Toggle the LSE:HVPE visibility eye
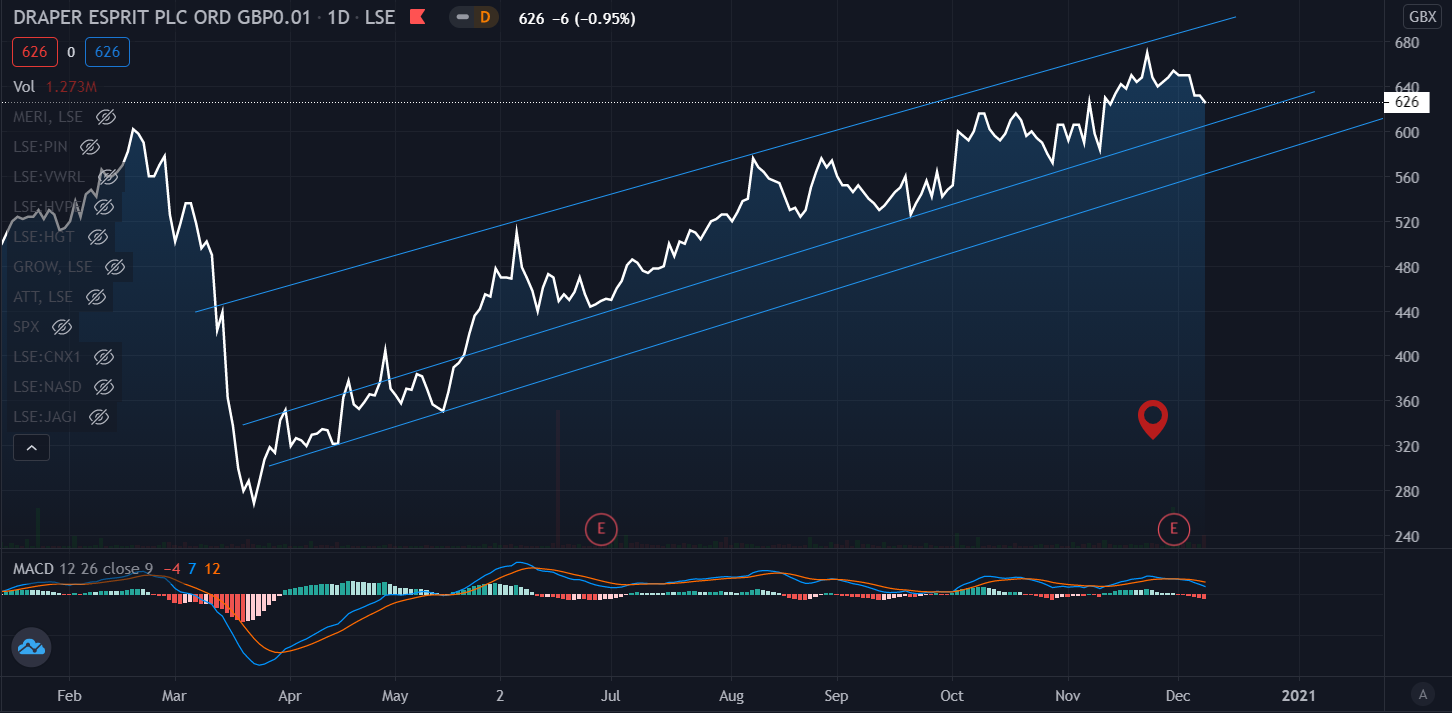 (x=104, y=207)
